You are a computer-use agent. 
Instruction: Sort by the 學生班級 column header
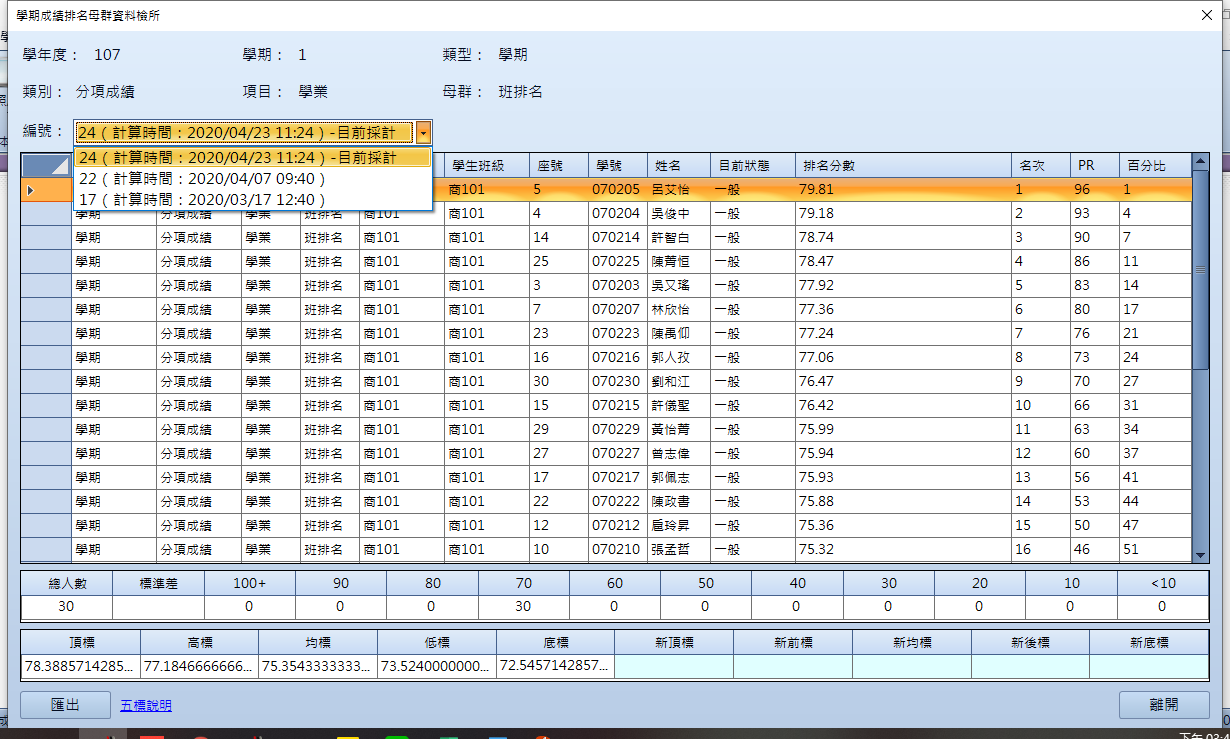coord(487,165)
